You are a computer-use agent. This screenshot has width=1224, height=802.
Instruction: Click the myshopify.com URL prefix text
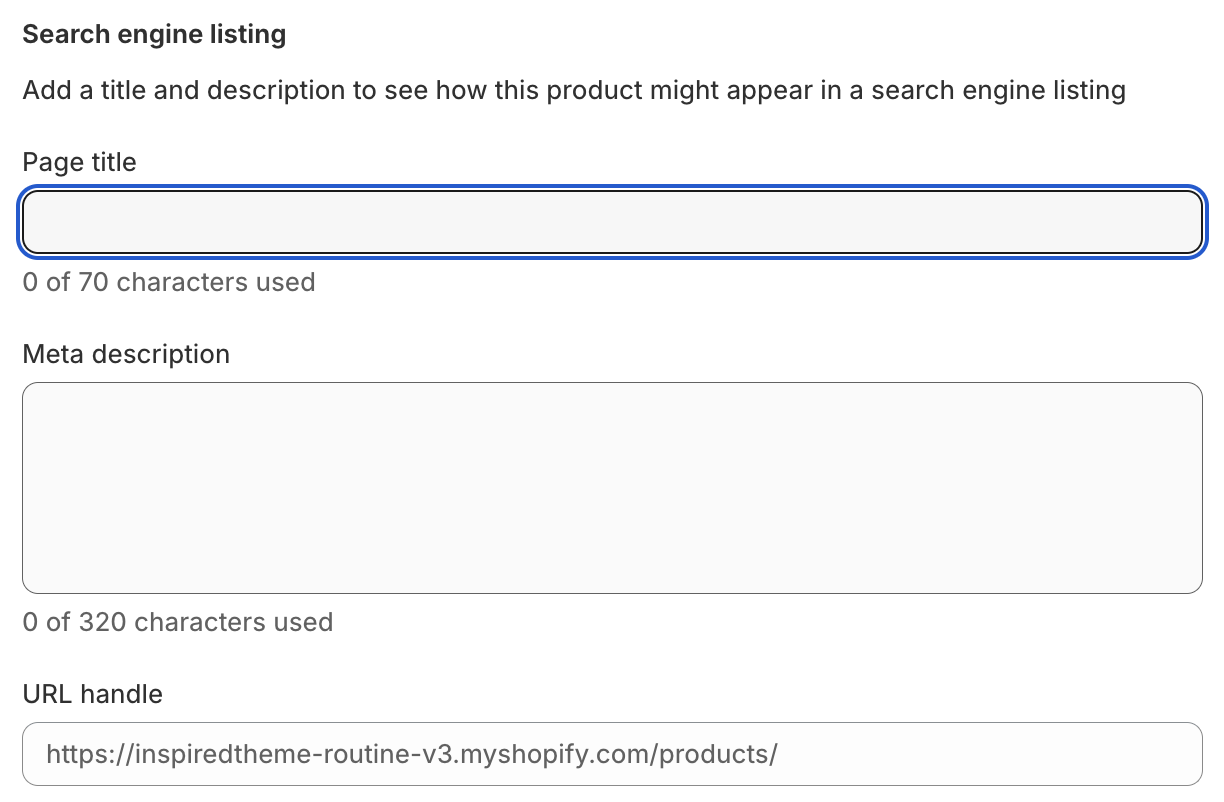(411, 754)
